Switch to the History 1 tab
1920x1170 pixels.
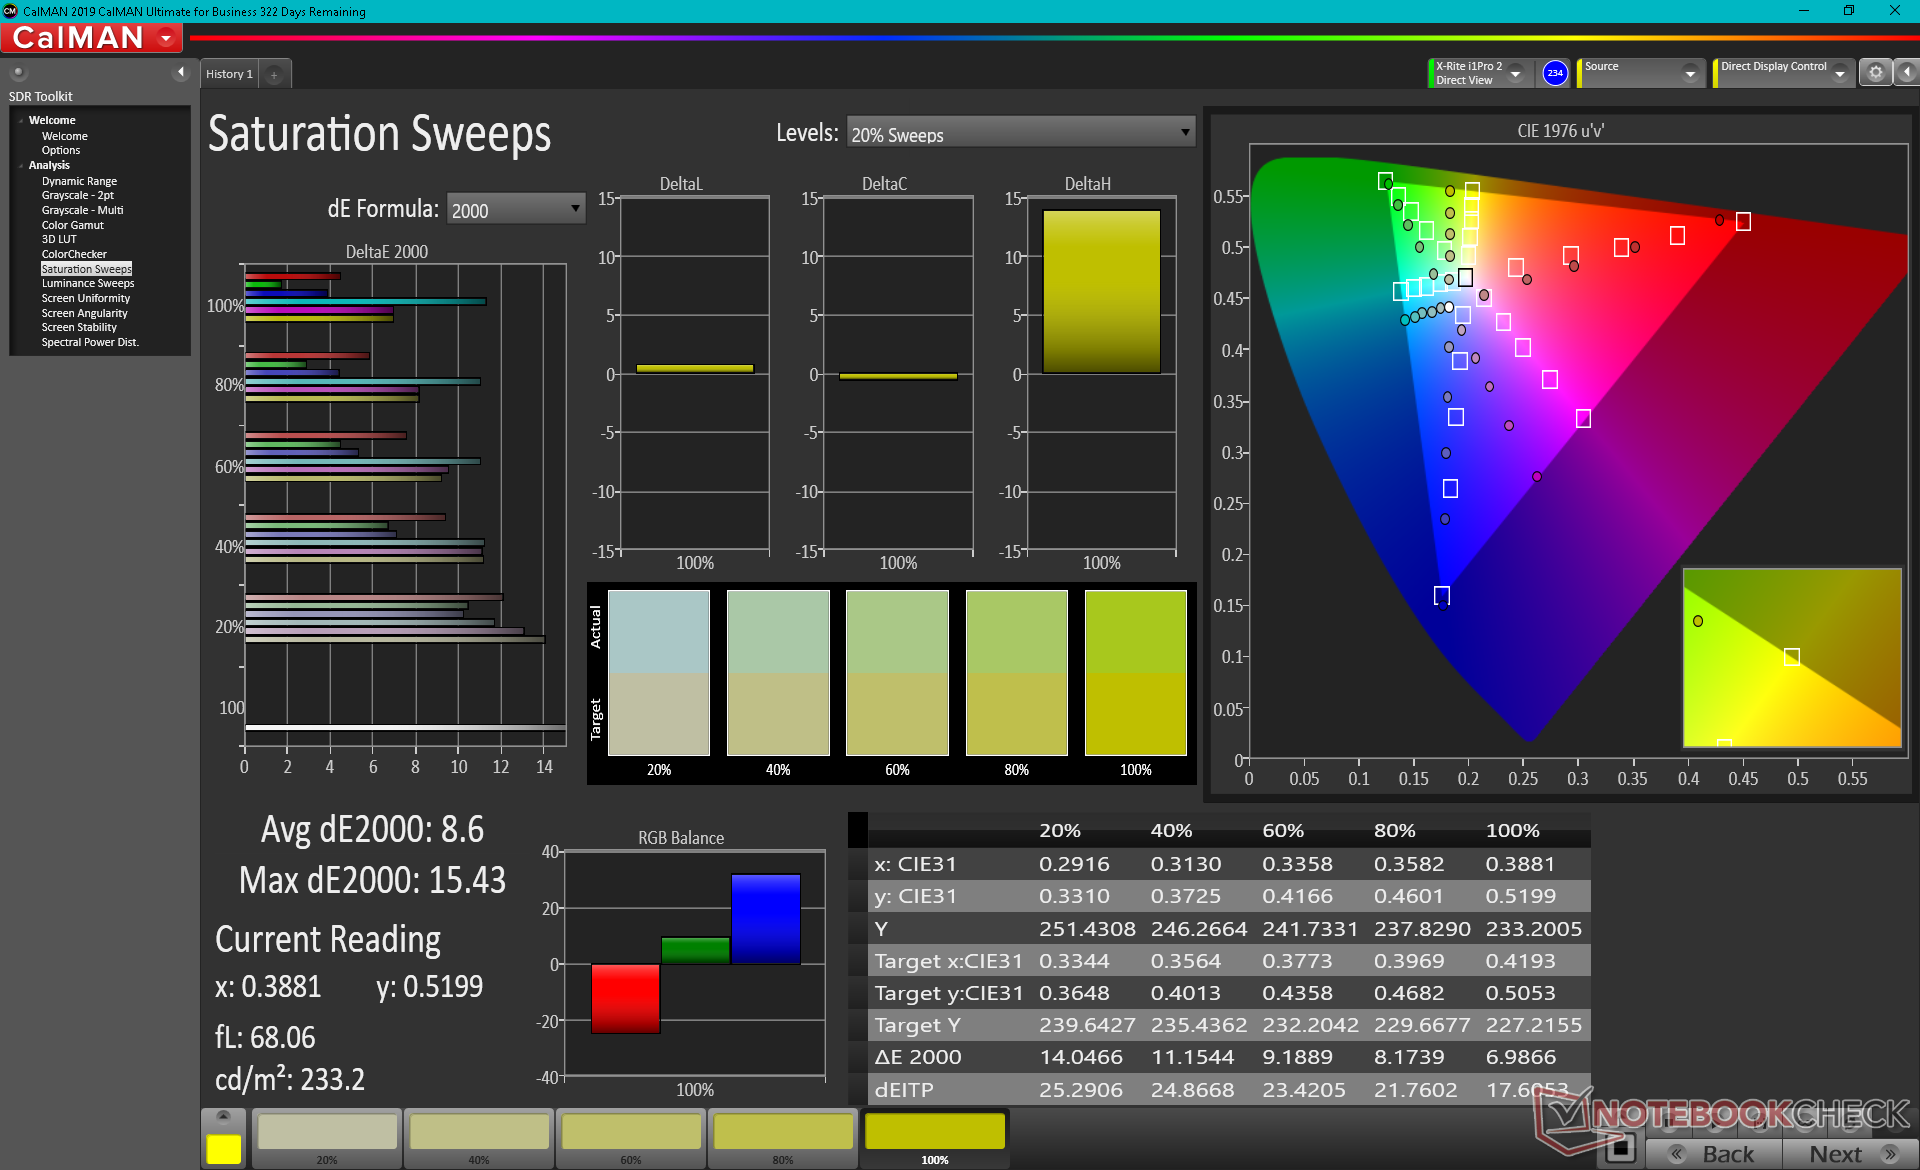pos(229,74)
